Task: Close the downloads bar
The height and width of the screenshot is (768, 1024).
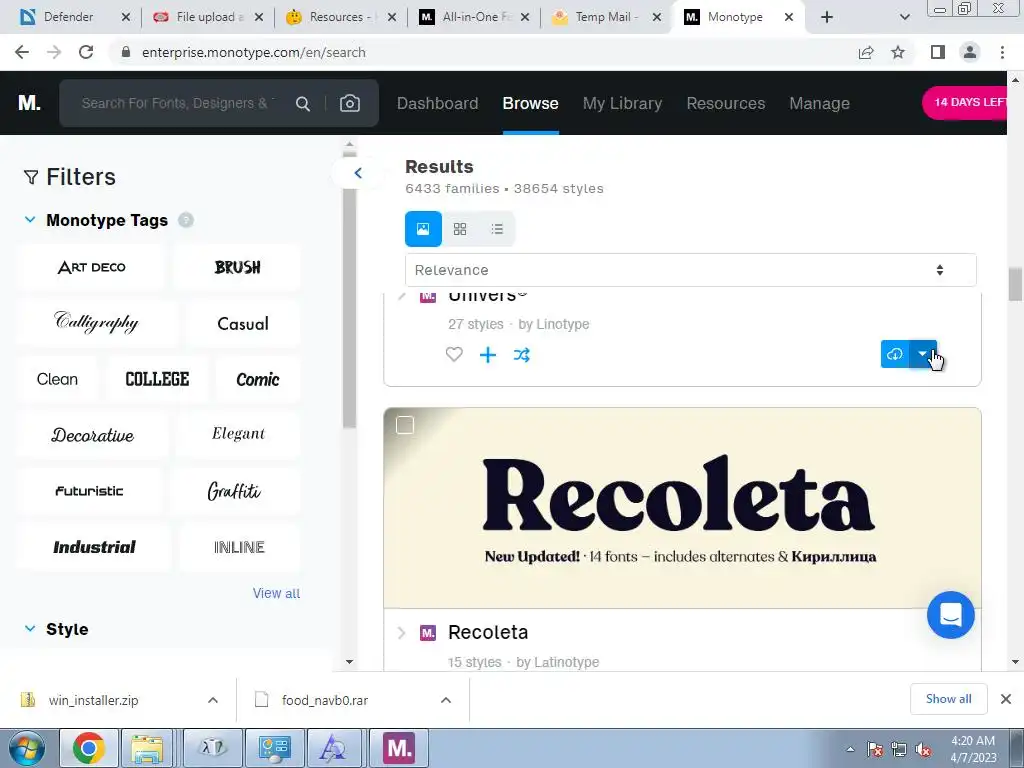Action: click(1006, 699)
